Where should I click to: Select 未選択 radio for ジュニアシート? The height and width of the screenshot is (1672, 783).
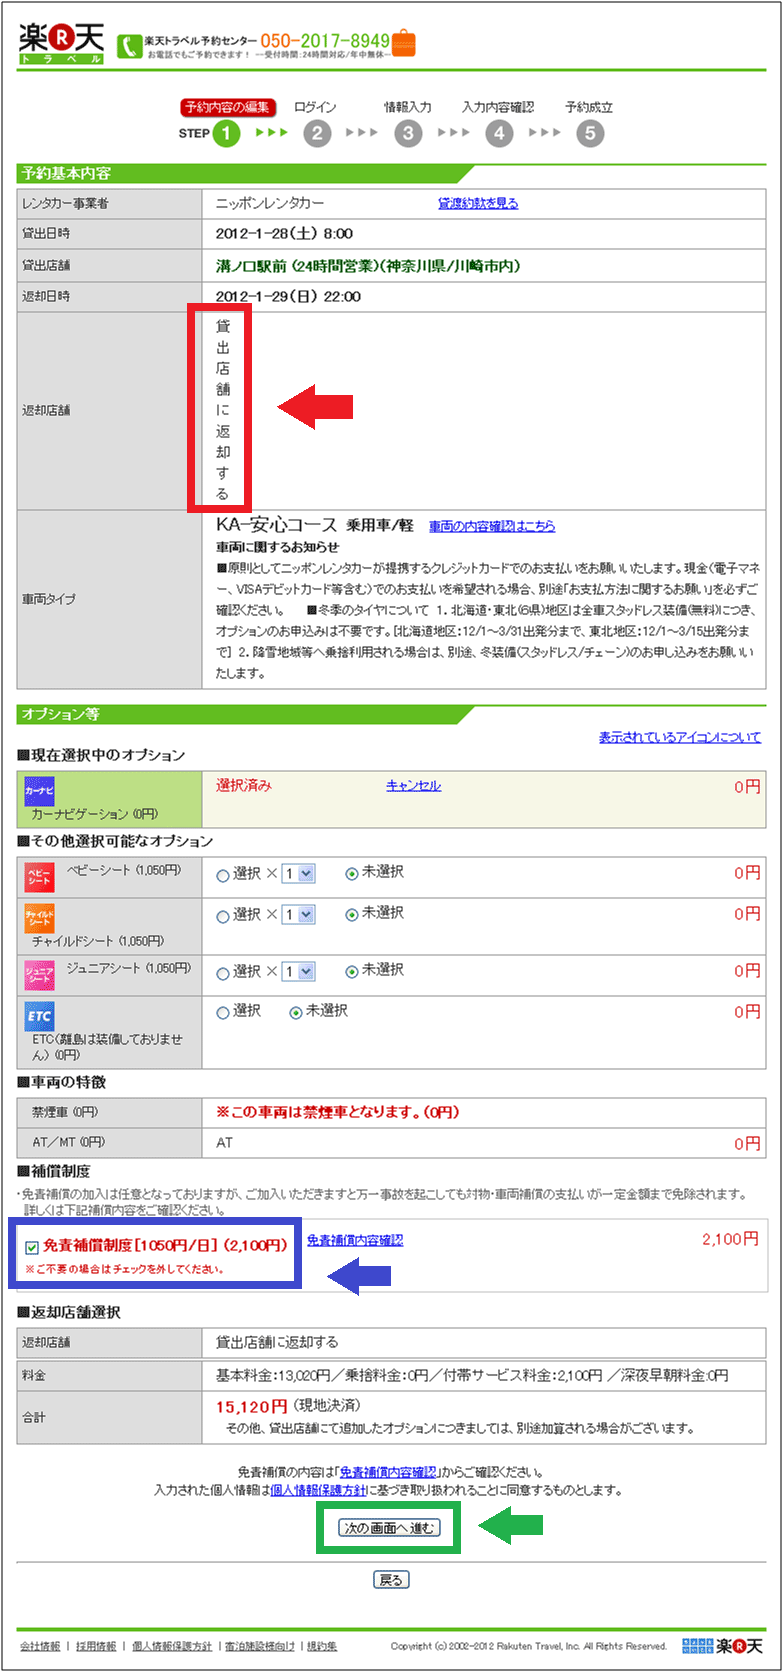pos(352,971)
